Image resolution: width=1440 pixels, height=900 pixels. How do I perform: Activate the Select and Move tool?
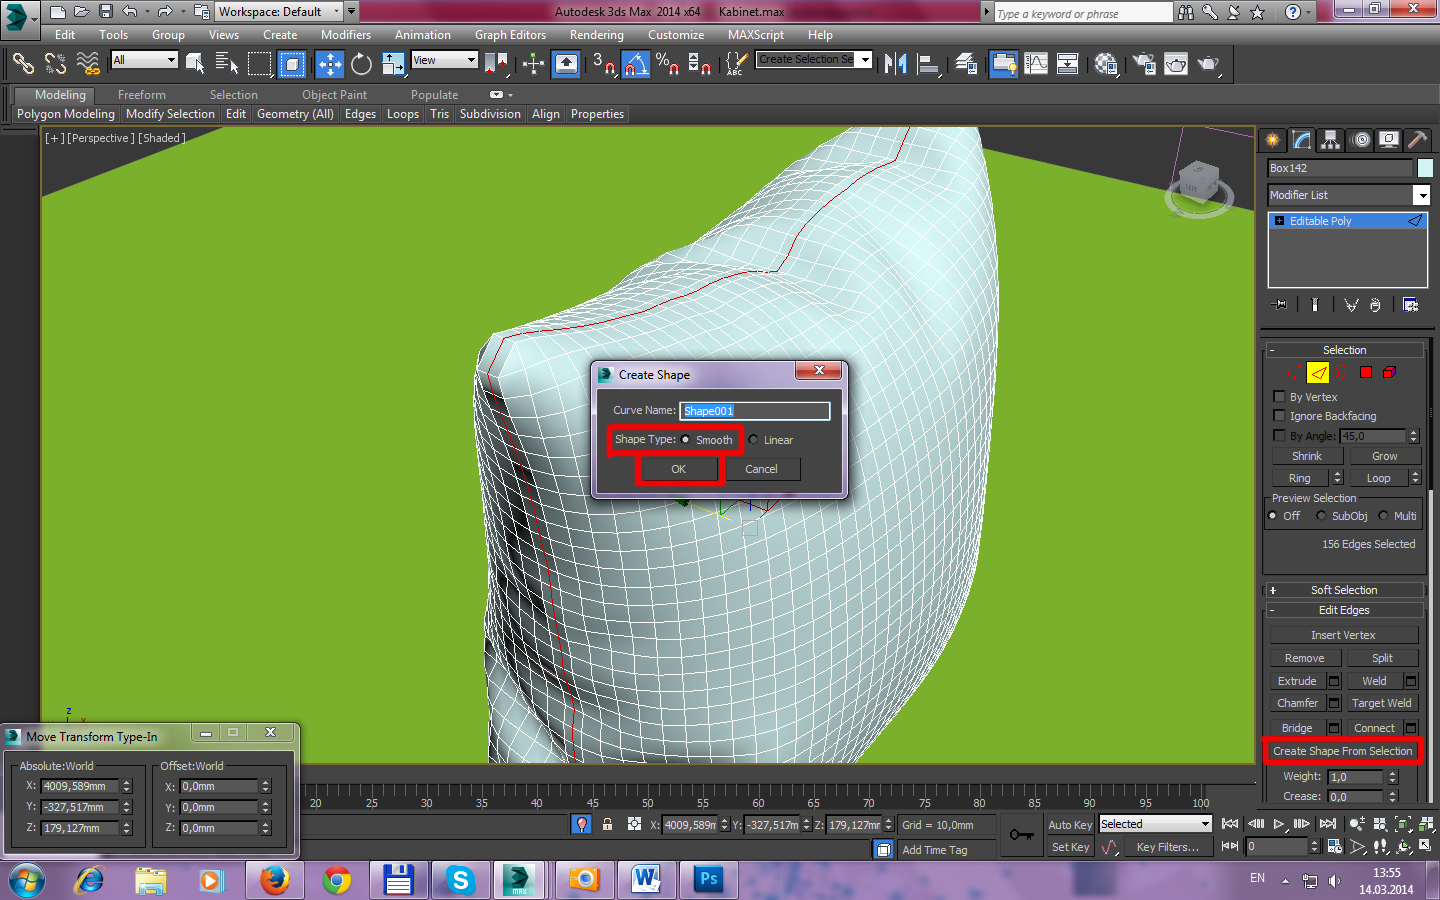click(x=329, y=64)
